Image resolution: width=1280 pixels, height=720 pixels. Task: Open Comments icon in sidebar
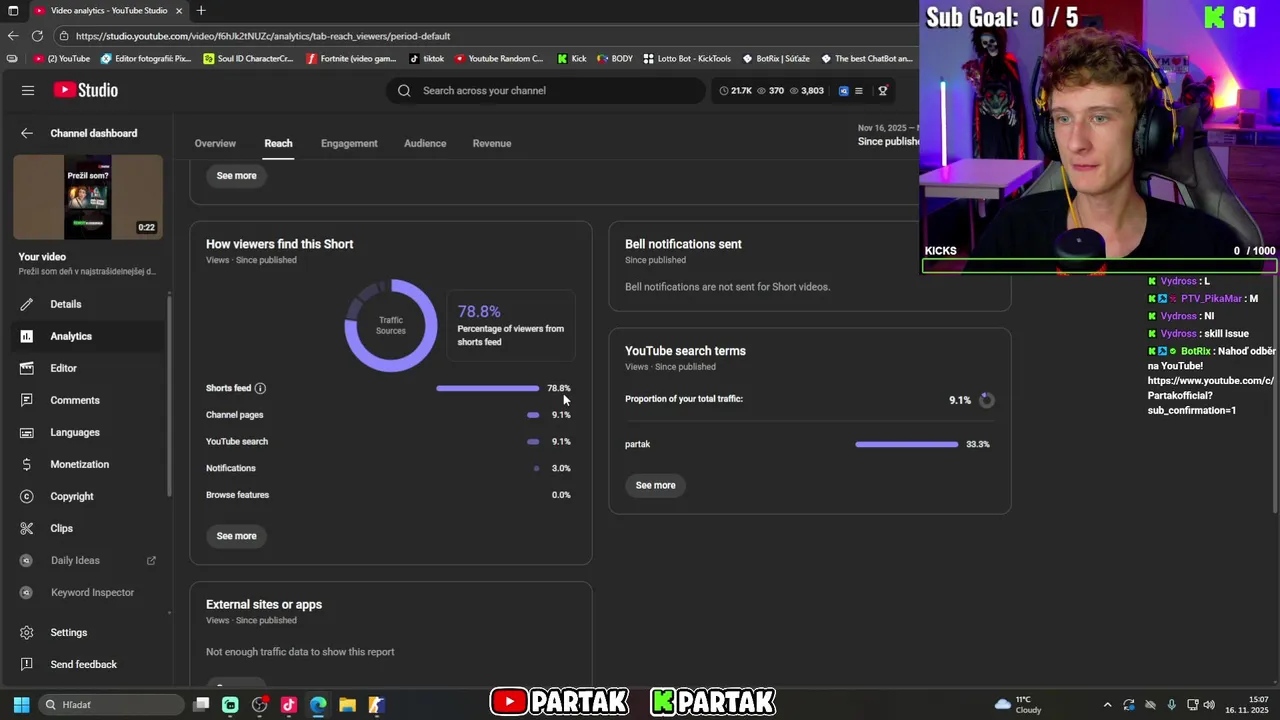(x=27, y=400)
